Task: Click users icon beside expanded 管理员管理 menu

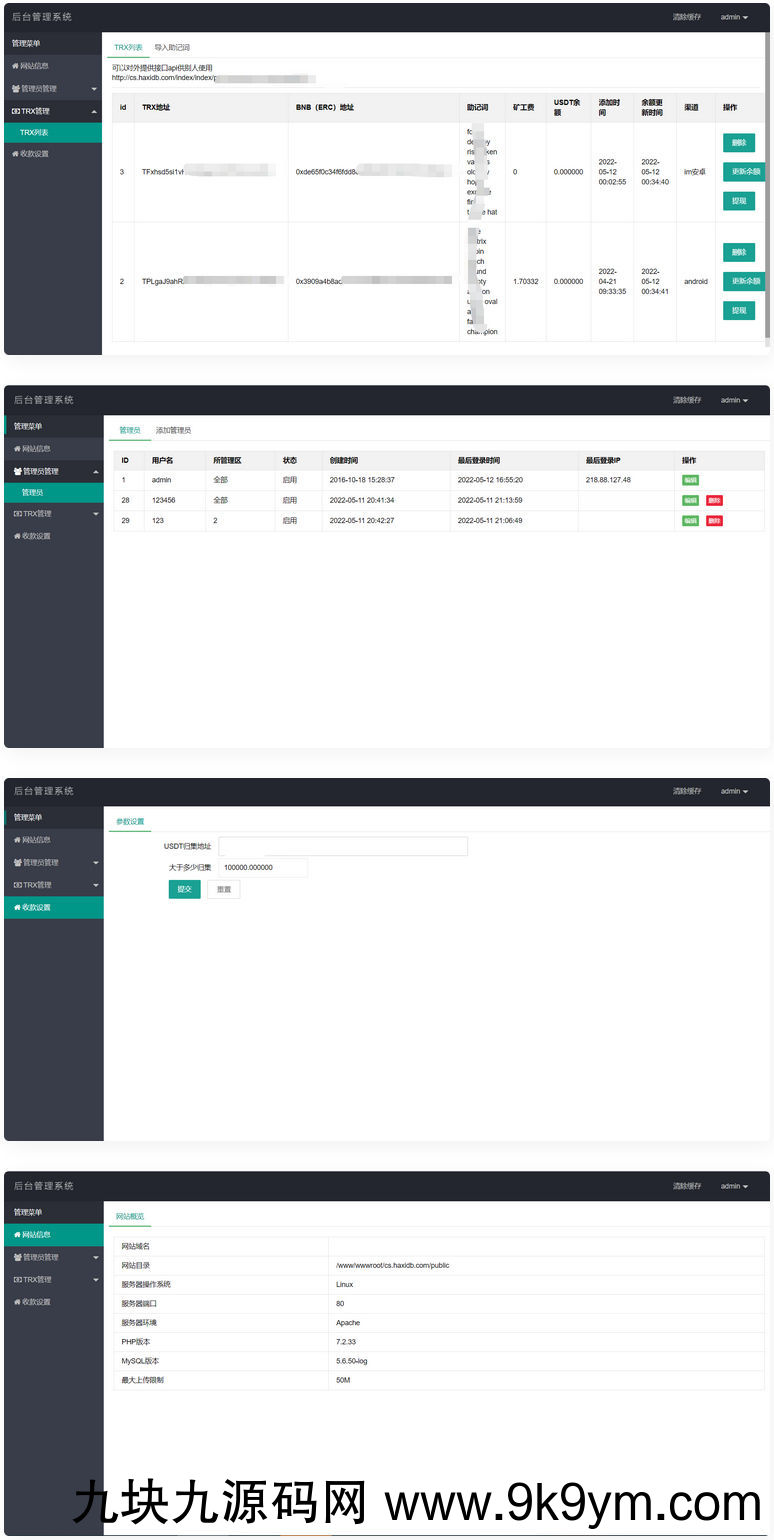Action: click(x=17, y=471)
